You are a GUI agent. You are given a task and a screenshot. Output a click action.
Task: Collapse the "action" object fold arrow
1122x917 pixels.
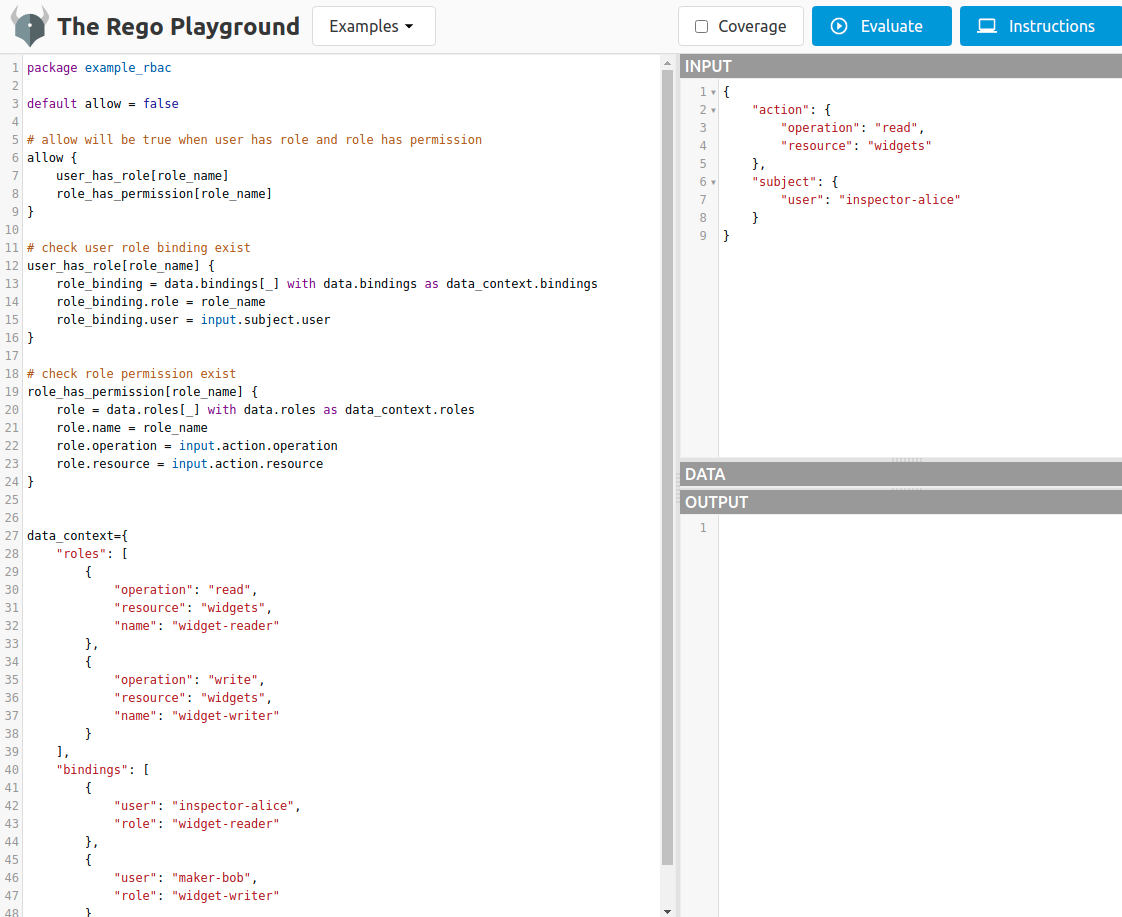(713, 110)
